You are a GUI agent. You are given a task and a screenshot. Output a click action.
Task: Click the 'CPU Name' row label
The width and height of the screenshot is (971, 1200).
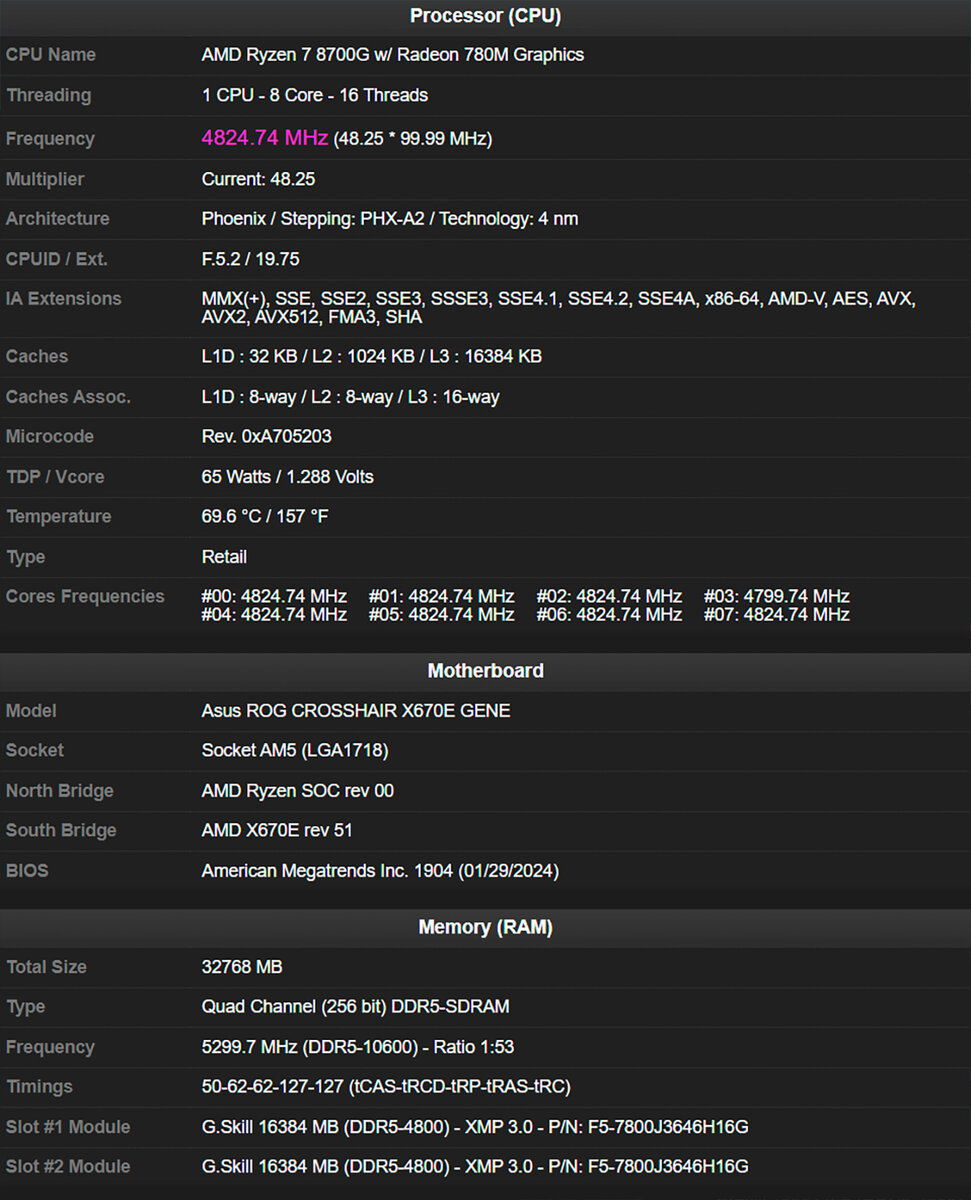(x=51, y=55)
